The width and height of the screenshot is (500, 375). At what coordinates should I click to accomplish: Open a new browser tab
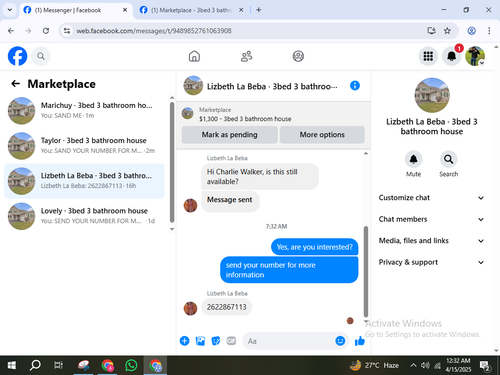click(259, 10)
